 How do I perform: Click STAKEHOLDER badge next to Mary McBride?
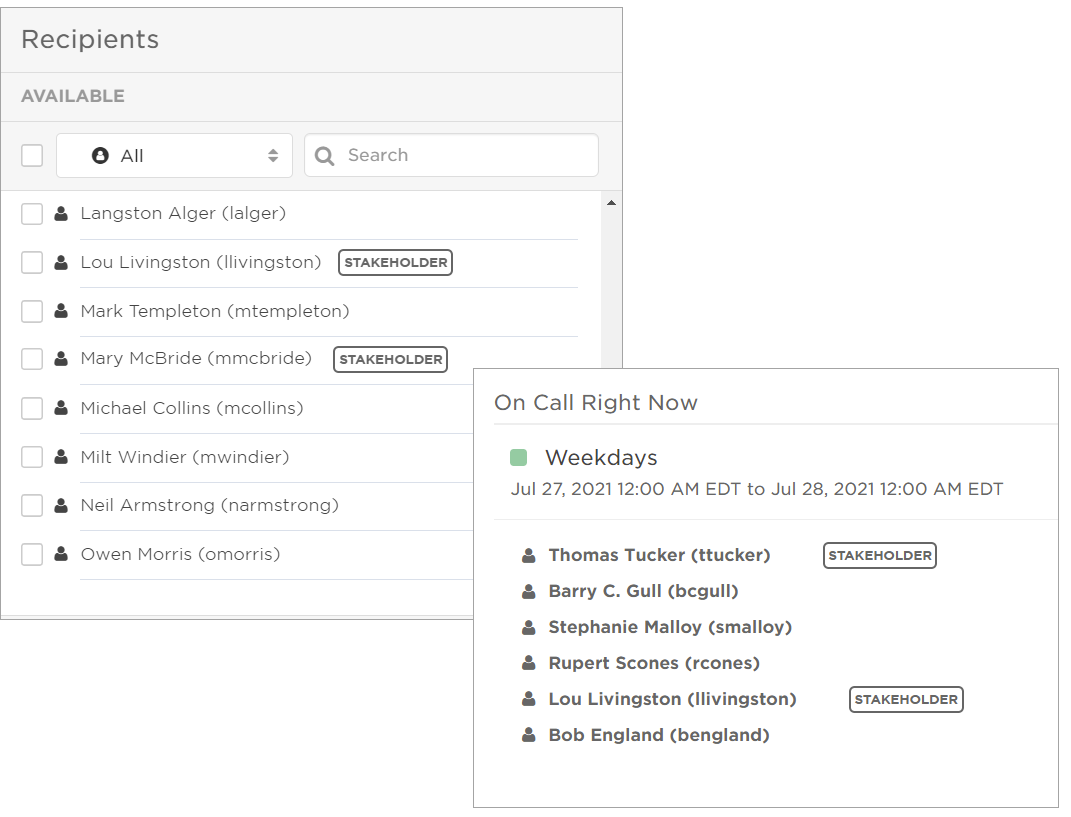[391, 359]
